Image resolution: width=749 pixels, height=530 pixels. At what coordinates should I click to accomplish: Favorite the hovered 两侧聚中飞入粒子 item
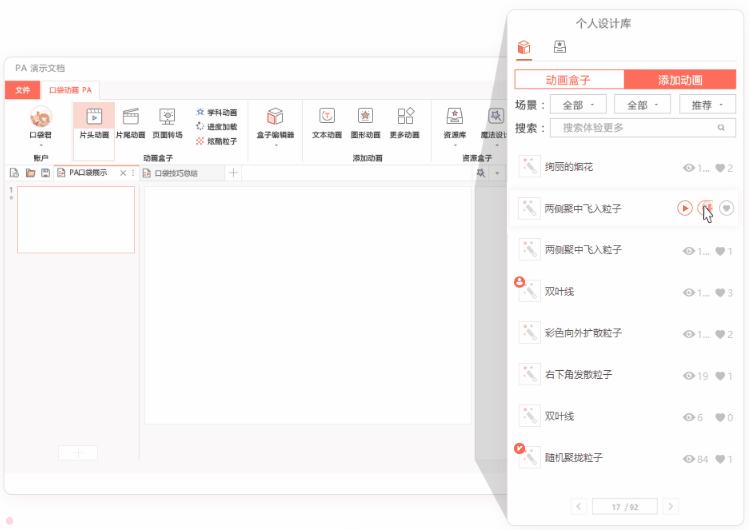point(727,208)
